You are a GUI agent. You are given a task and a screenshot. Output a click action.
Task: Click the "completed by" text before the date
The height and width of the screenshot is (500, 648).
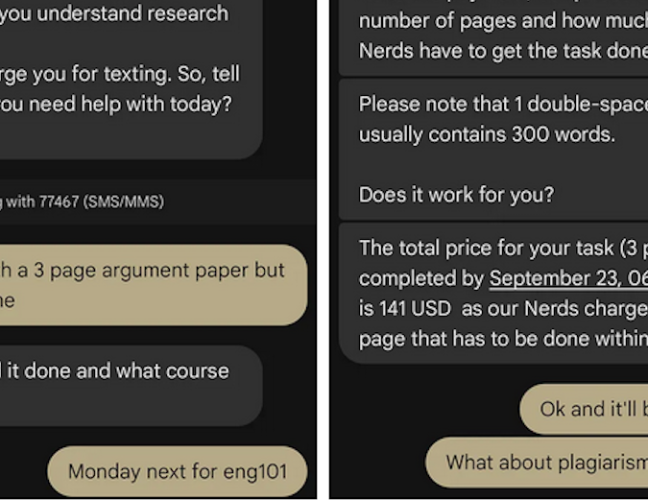(x=422, y=279)
